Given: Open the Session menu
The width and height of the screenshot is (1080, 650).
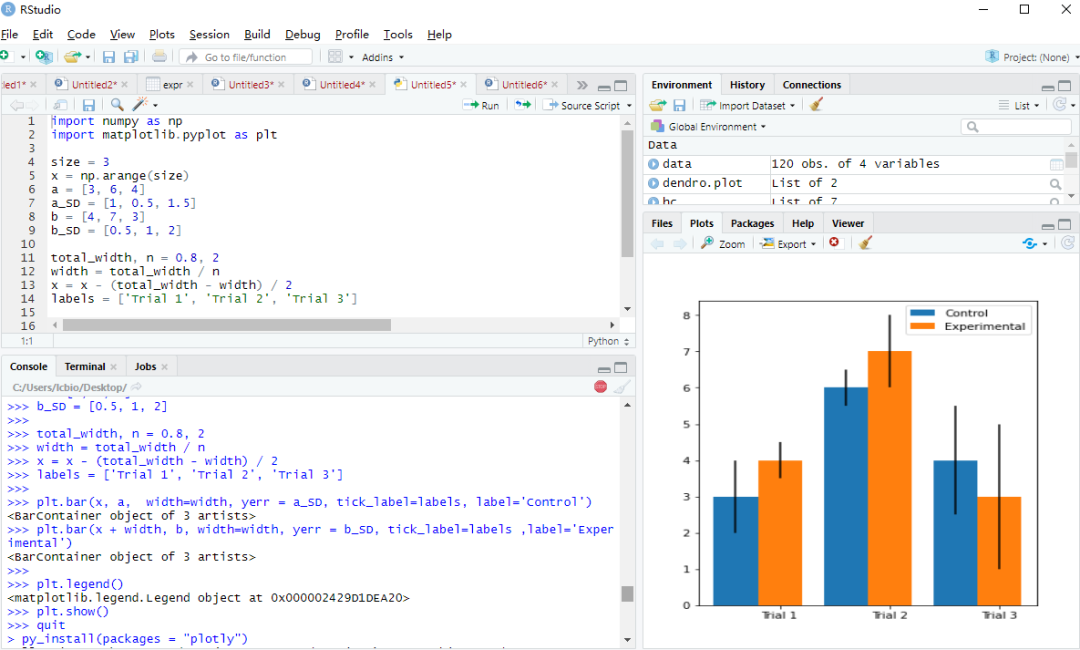Looking at the screenshot, I should point(209,34).
